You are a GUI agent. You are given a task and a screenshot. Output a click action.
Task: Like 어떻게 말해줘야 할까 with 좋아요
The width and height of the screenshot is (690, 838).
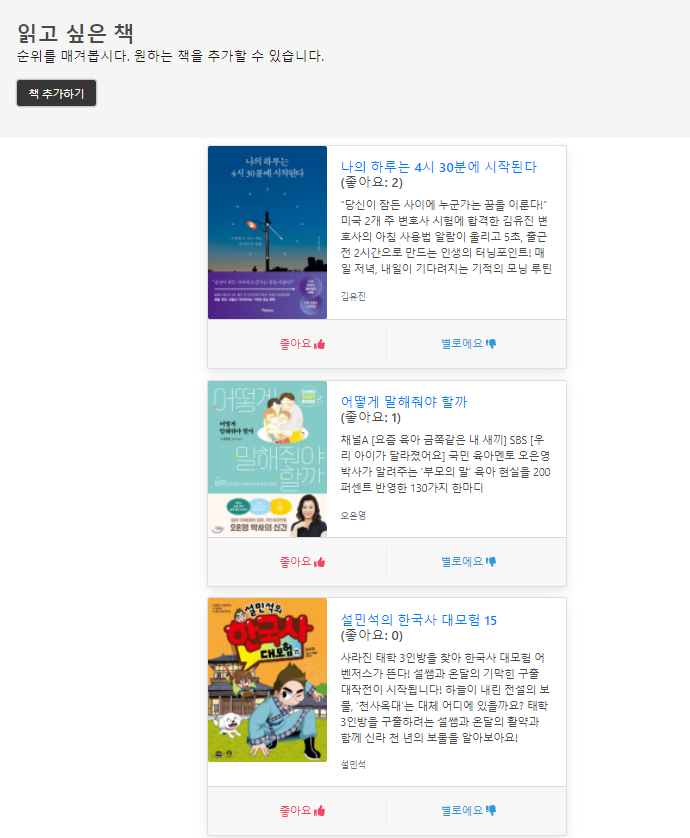point(302,562)
